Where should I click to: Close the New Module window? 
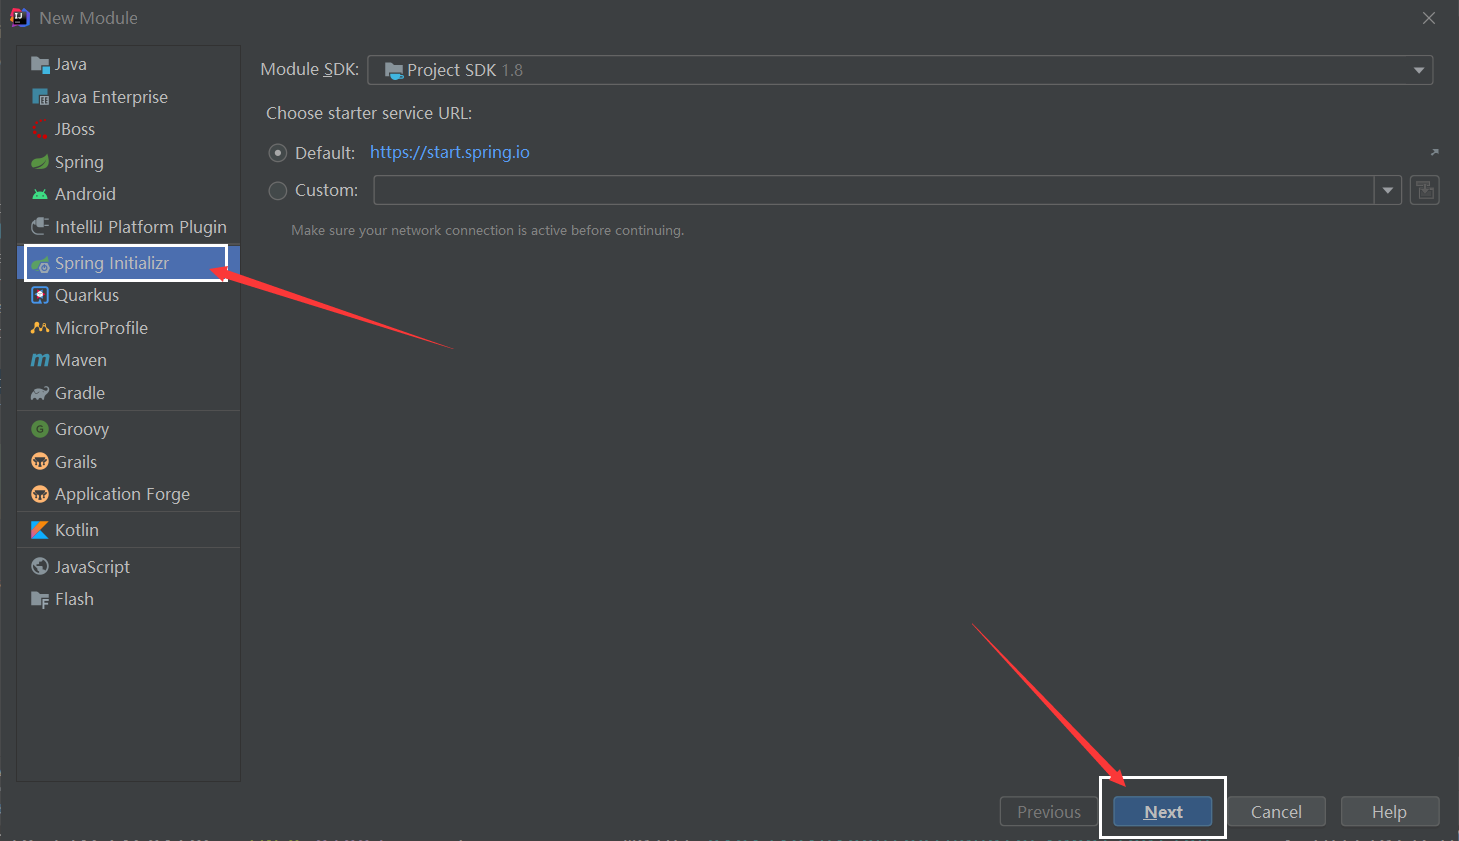tap(1429, 18)
